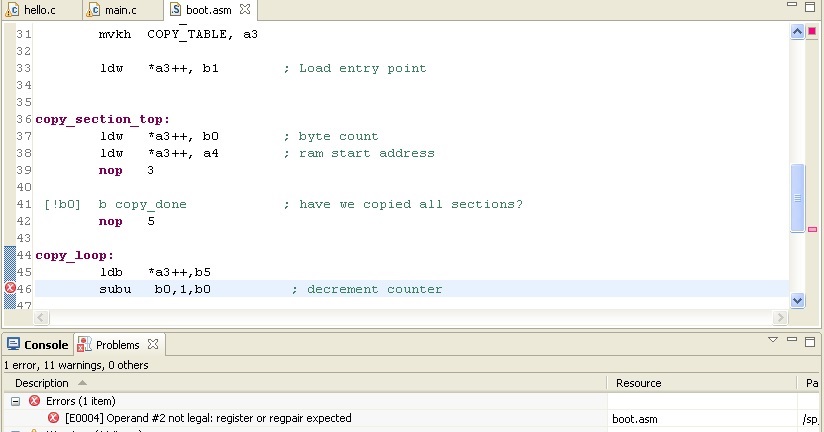This screenshot has height=432, width=824.
Task: Click line number 33 in the gutter
Action: [x=24, y=68]
